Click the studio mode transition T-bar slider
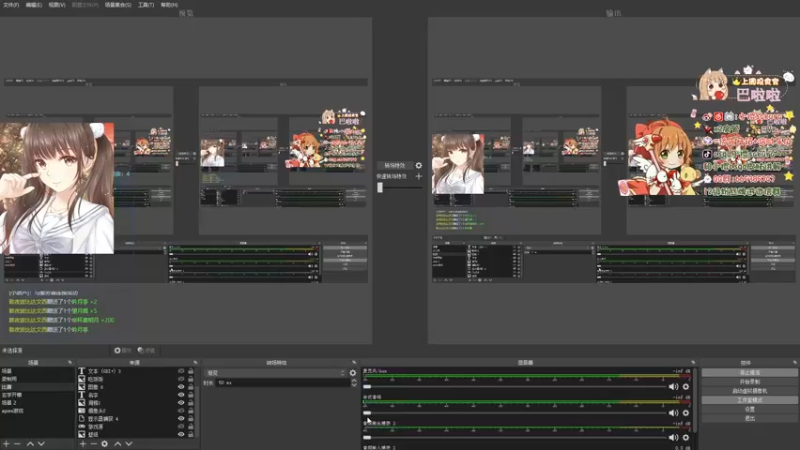 [x=399, y=188]
